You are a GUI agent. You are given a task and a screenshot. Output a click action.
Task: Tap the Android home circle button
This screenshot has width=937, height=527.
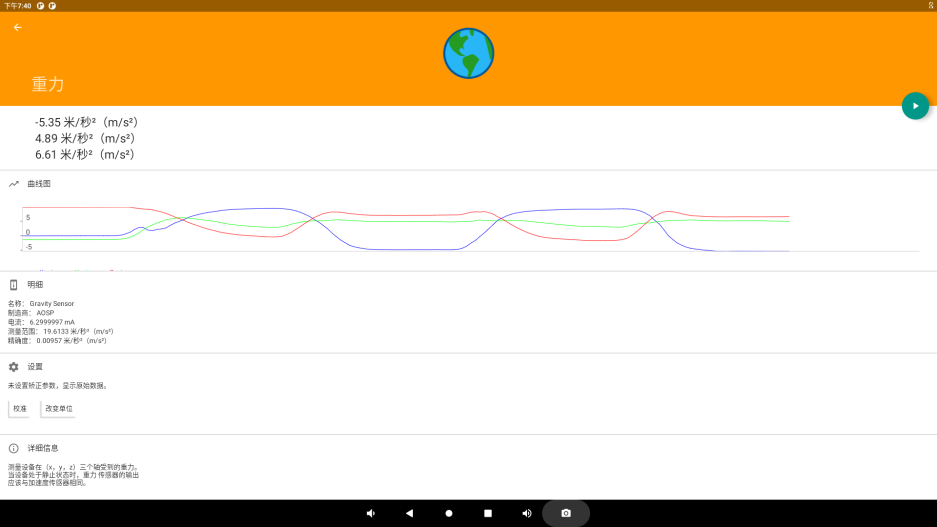pyautogui.click(x=449, y=513)
